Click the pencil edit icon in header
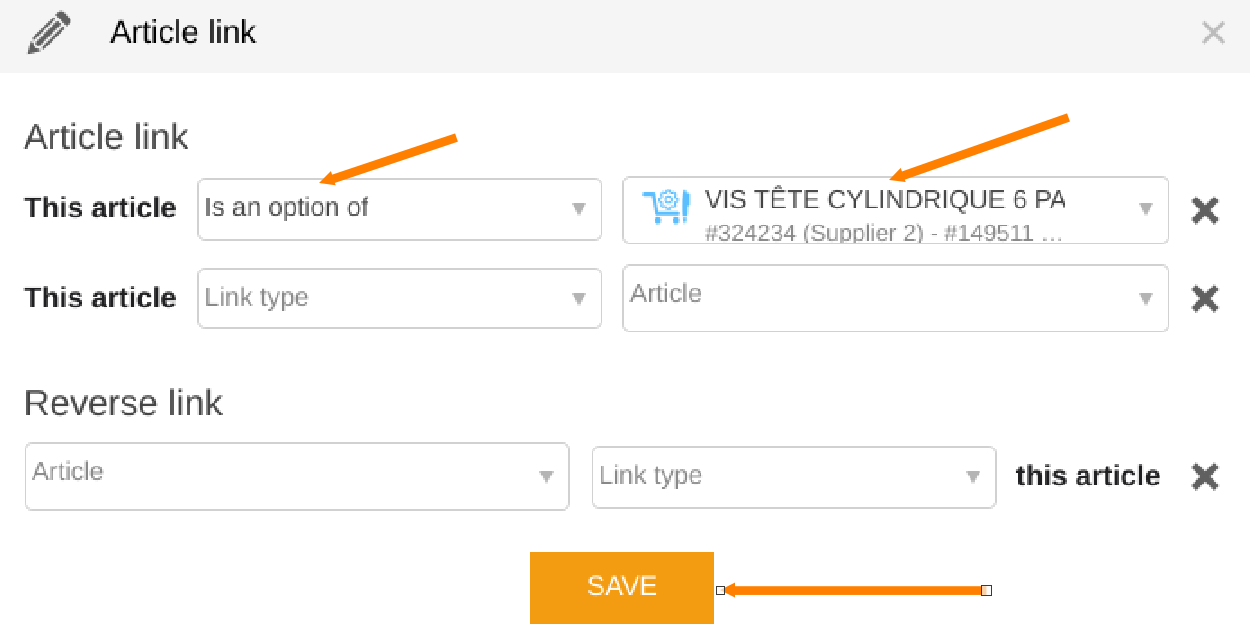This screenshot has width=1256, height=635. click(49, 33)
